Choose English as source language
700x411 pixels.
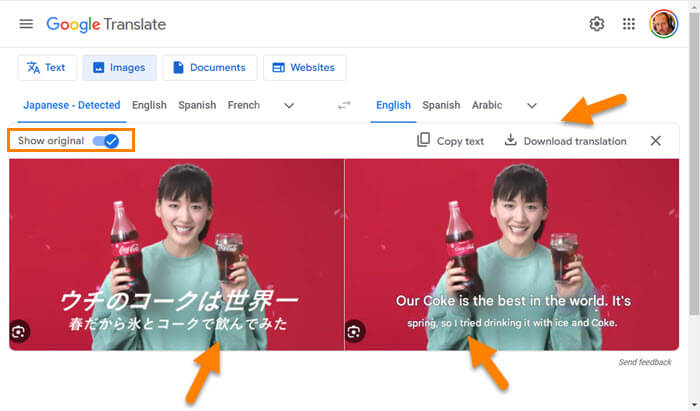pos(149,105)
